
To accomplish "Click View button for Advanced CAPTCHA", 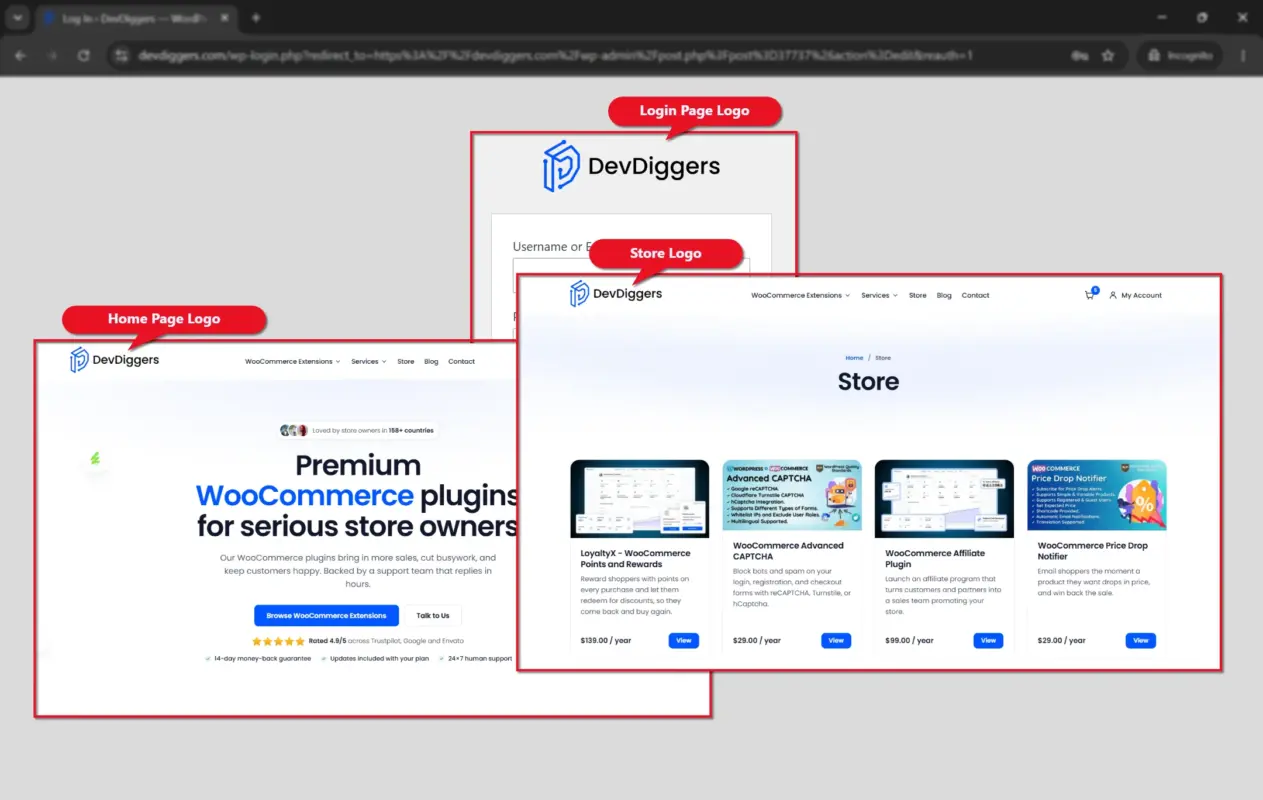I will coord(836,640).
